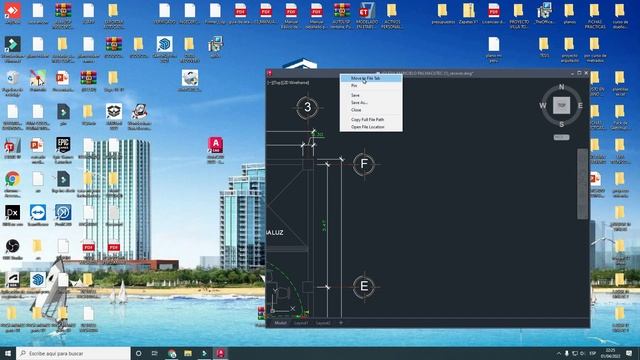Open File Explorer from the taskbar
The image size is (640, 360).
(x=188, y=353)
